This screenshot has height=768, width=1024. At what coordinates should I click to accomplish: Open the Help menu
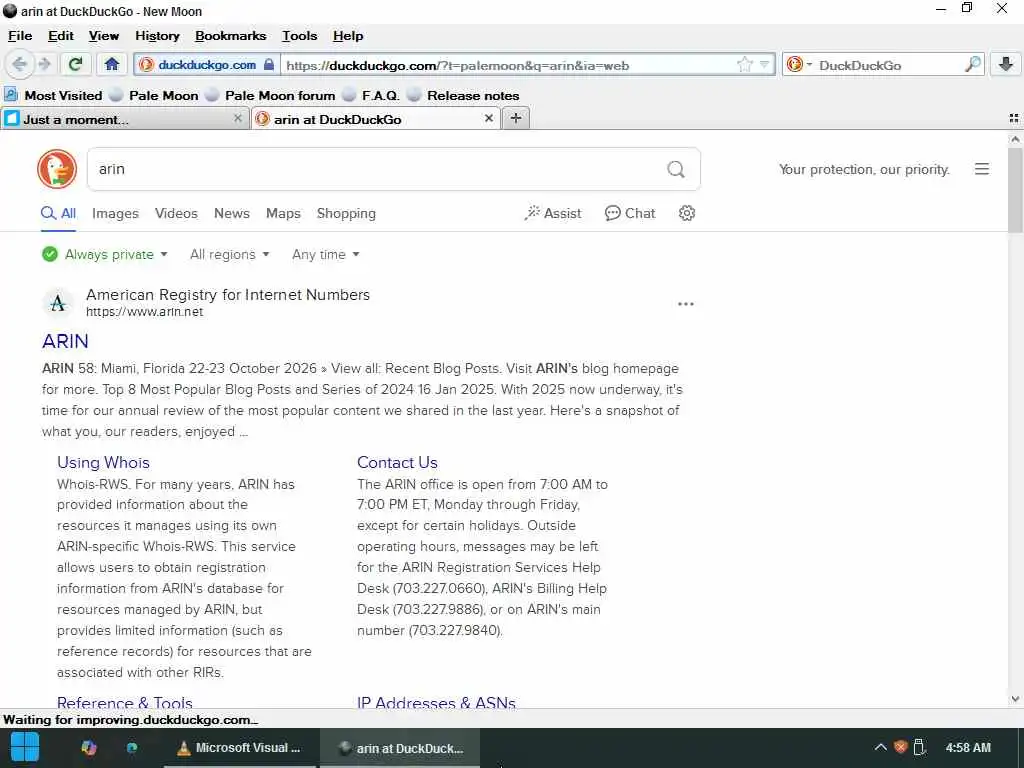(x=348, y=36)
